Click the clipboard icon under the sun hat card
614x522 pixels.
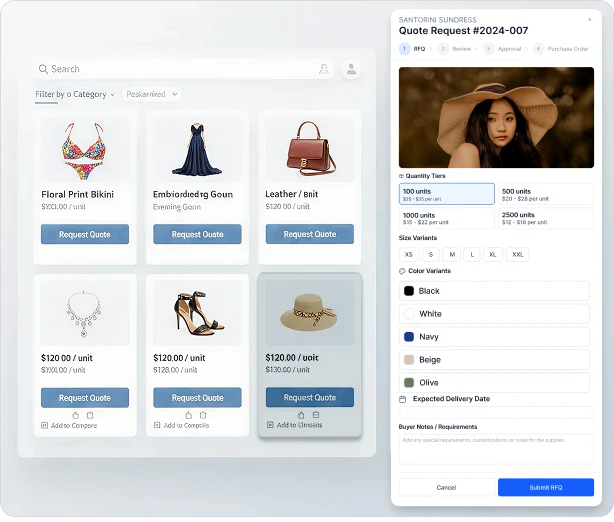316,414
